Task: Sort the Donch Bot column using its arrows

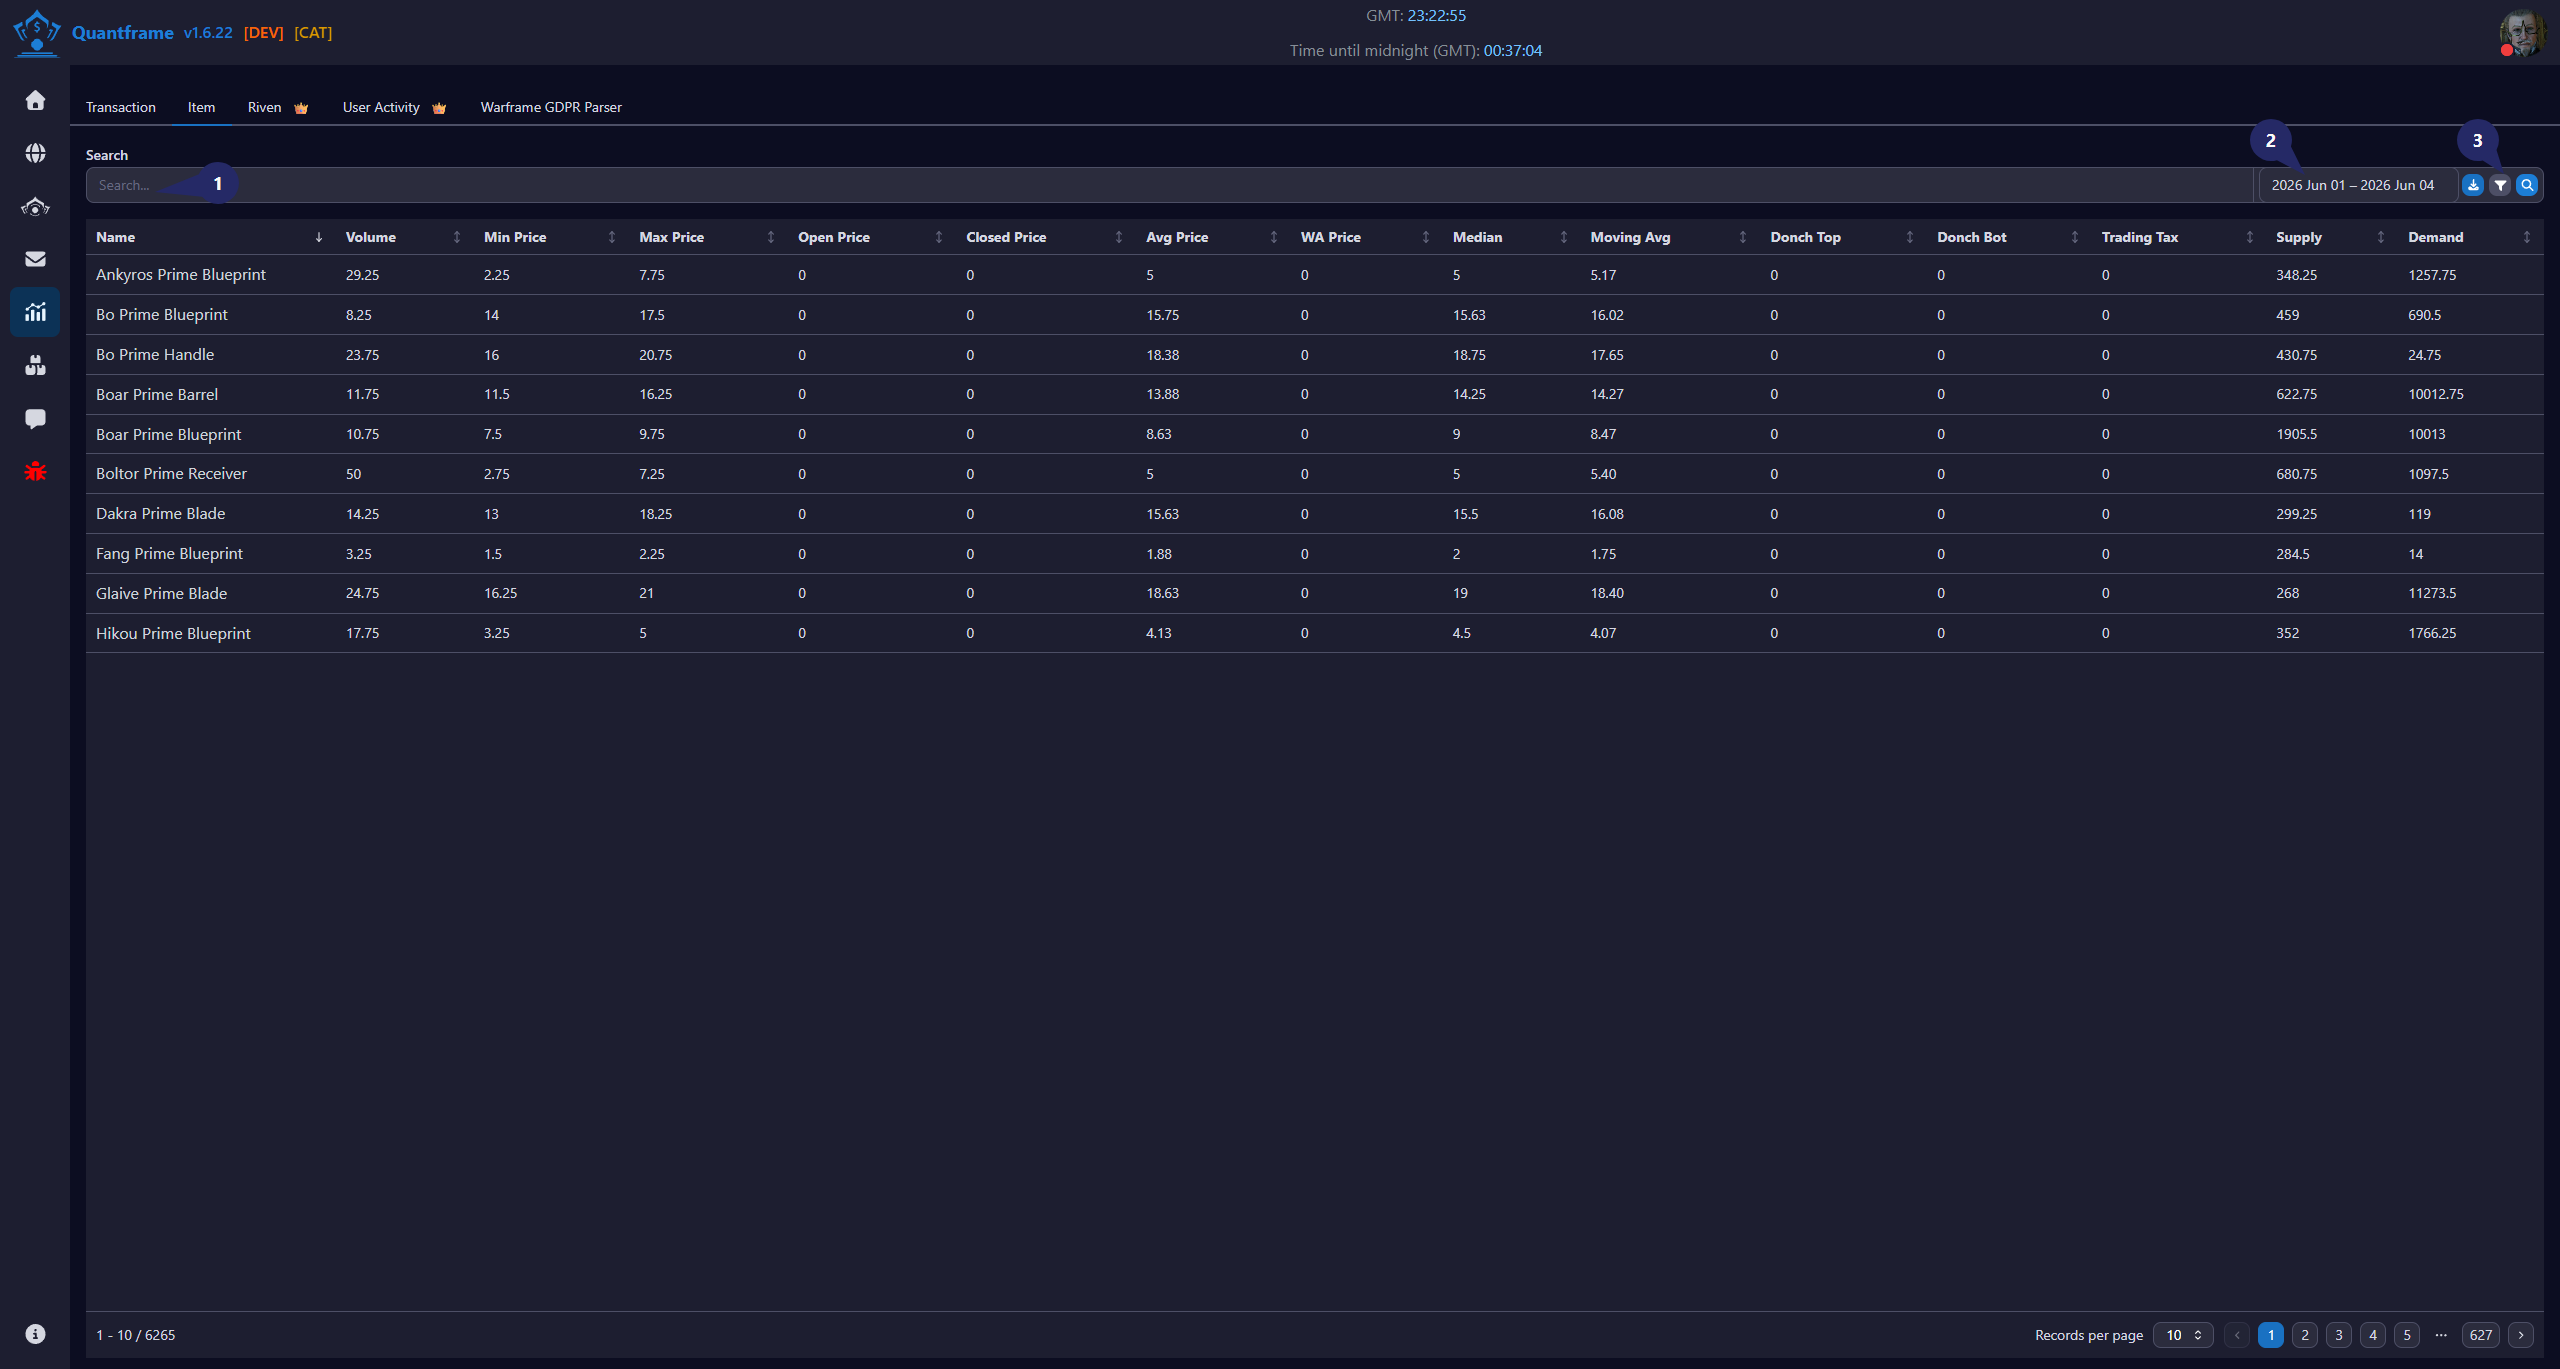Action: point(2075,237)
